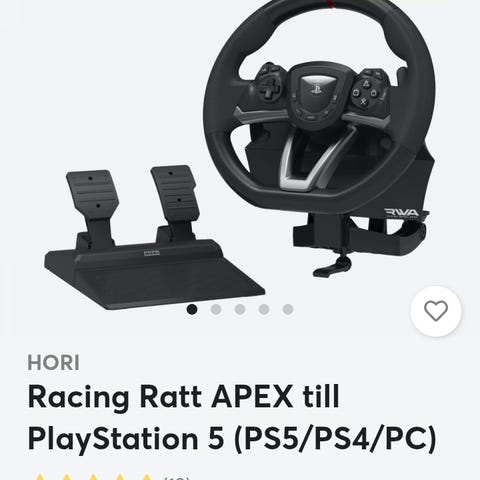Screen dimensions: 480x480
Task: Click the face buttons cluster on wheel
Action: [364, 91]
